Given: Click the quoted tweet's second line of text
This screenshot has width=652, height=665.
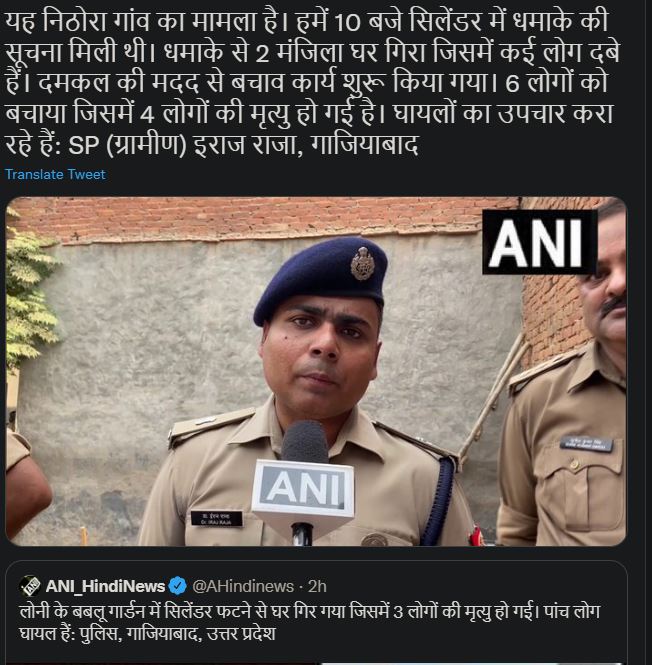Looking at the screenshot, I should [148, 634].
